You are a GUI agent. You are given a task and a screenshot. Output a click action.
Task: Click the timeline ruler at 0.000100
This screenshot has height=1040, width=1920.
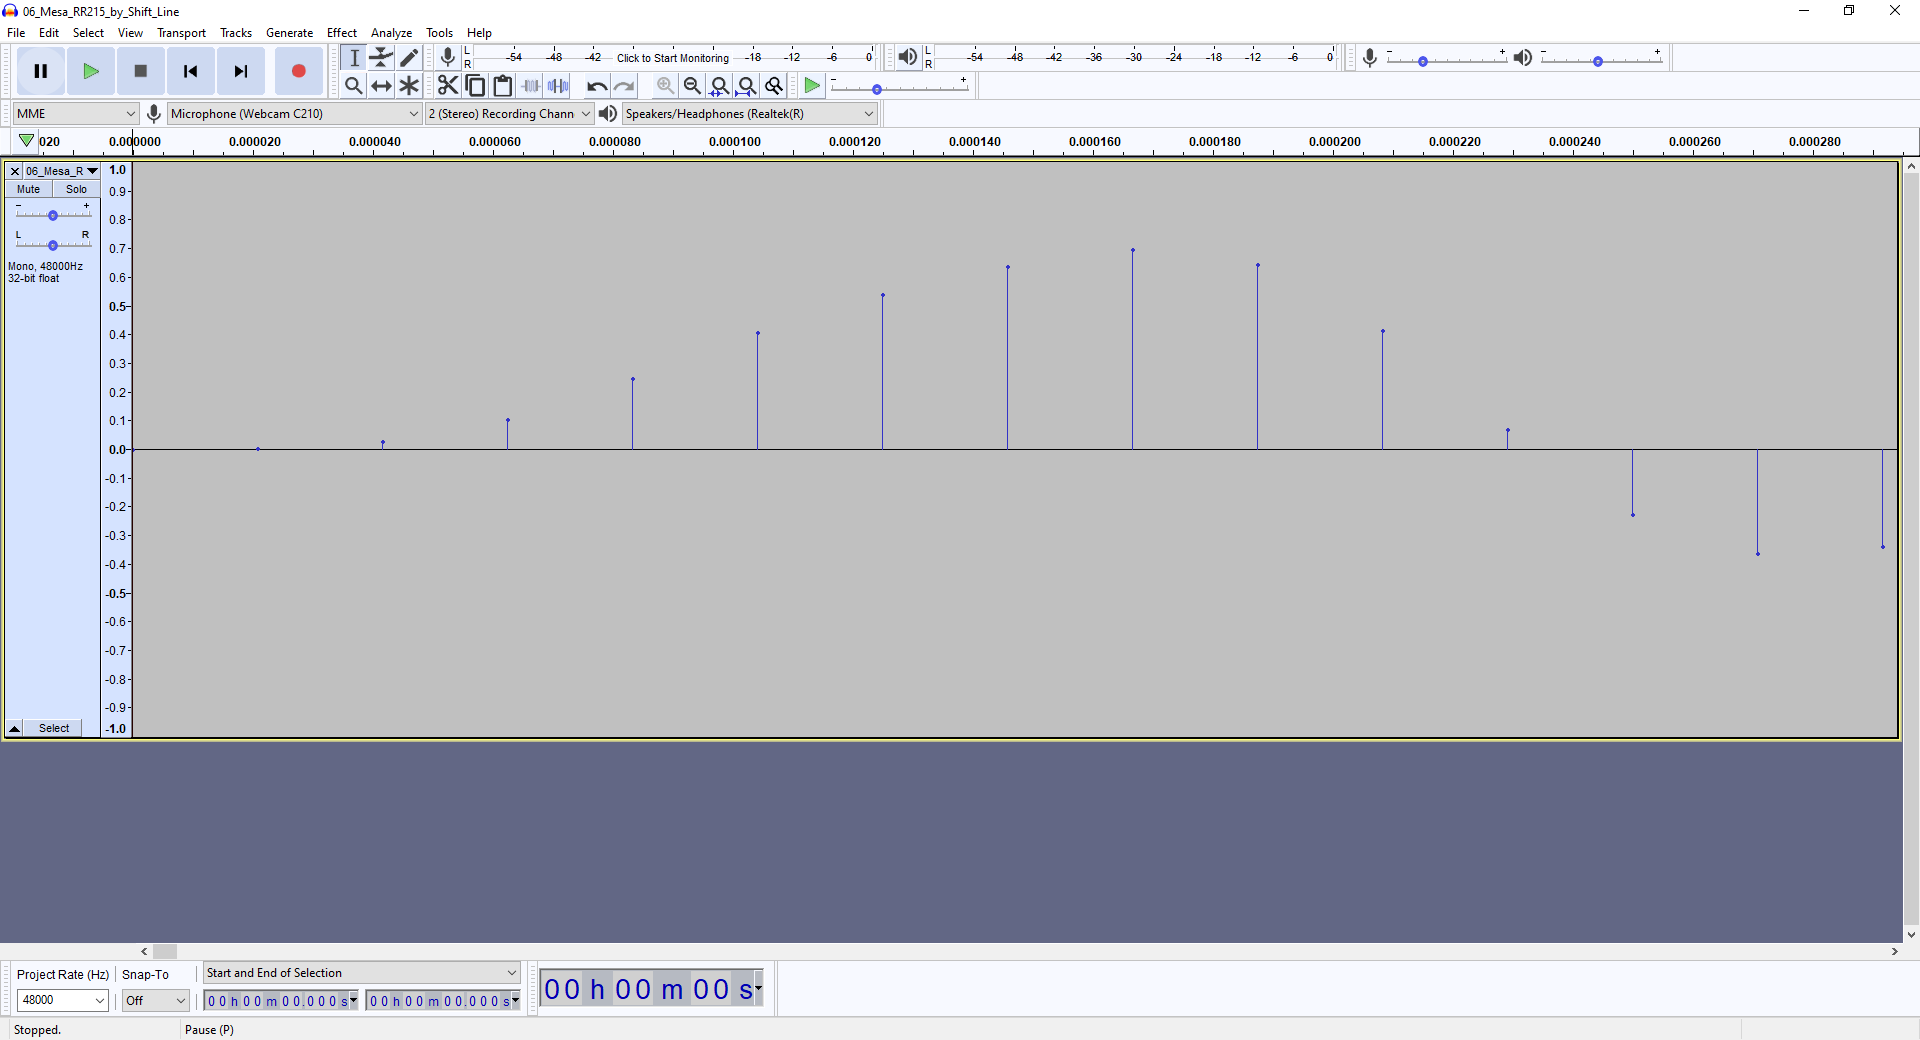coord(734,141)
